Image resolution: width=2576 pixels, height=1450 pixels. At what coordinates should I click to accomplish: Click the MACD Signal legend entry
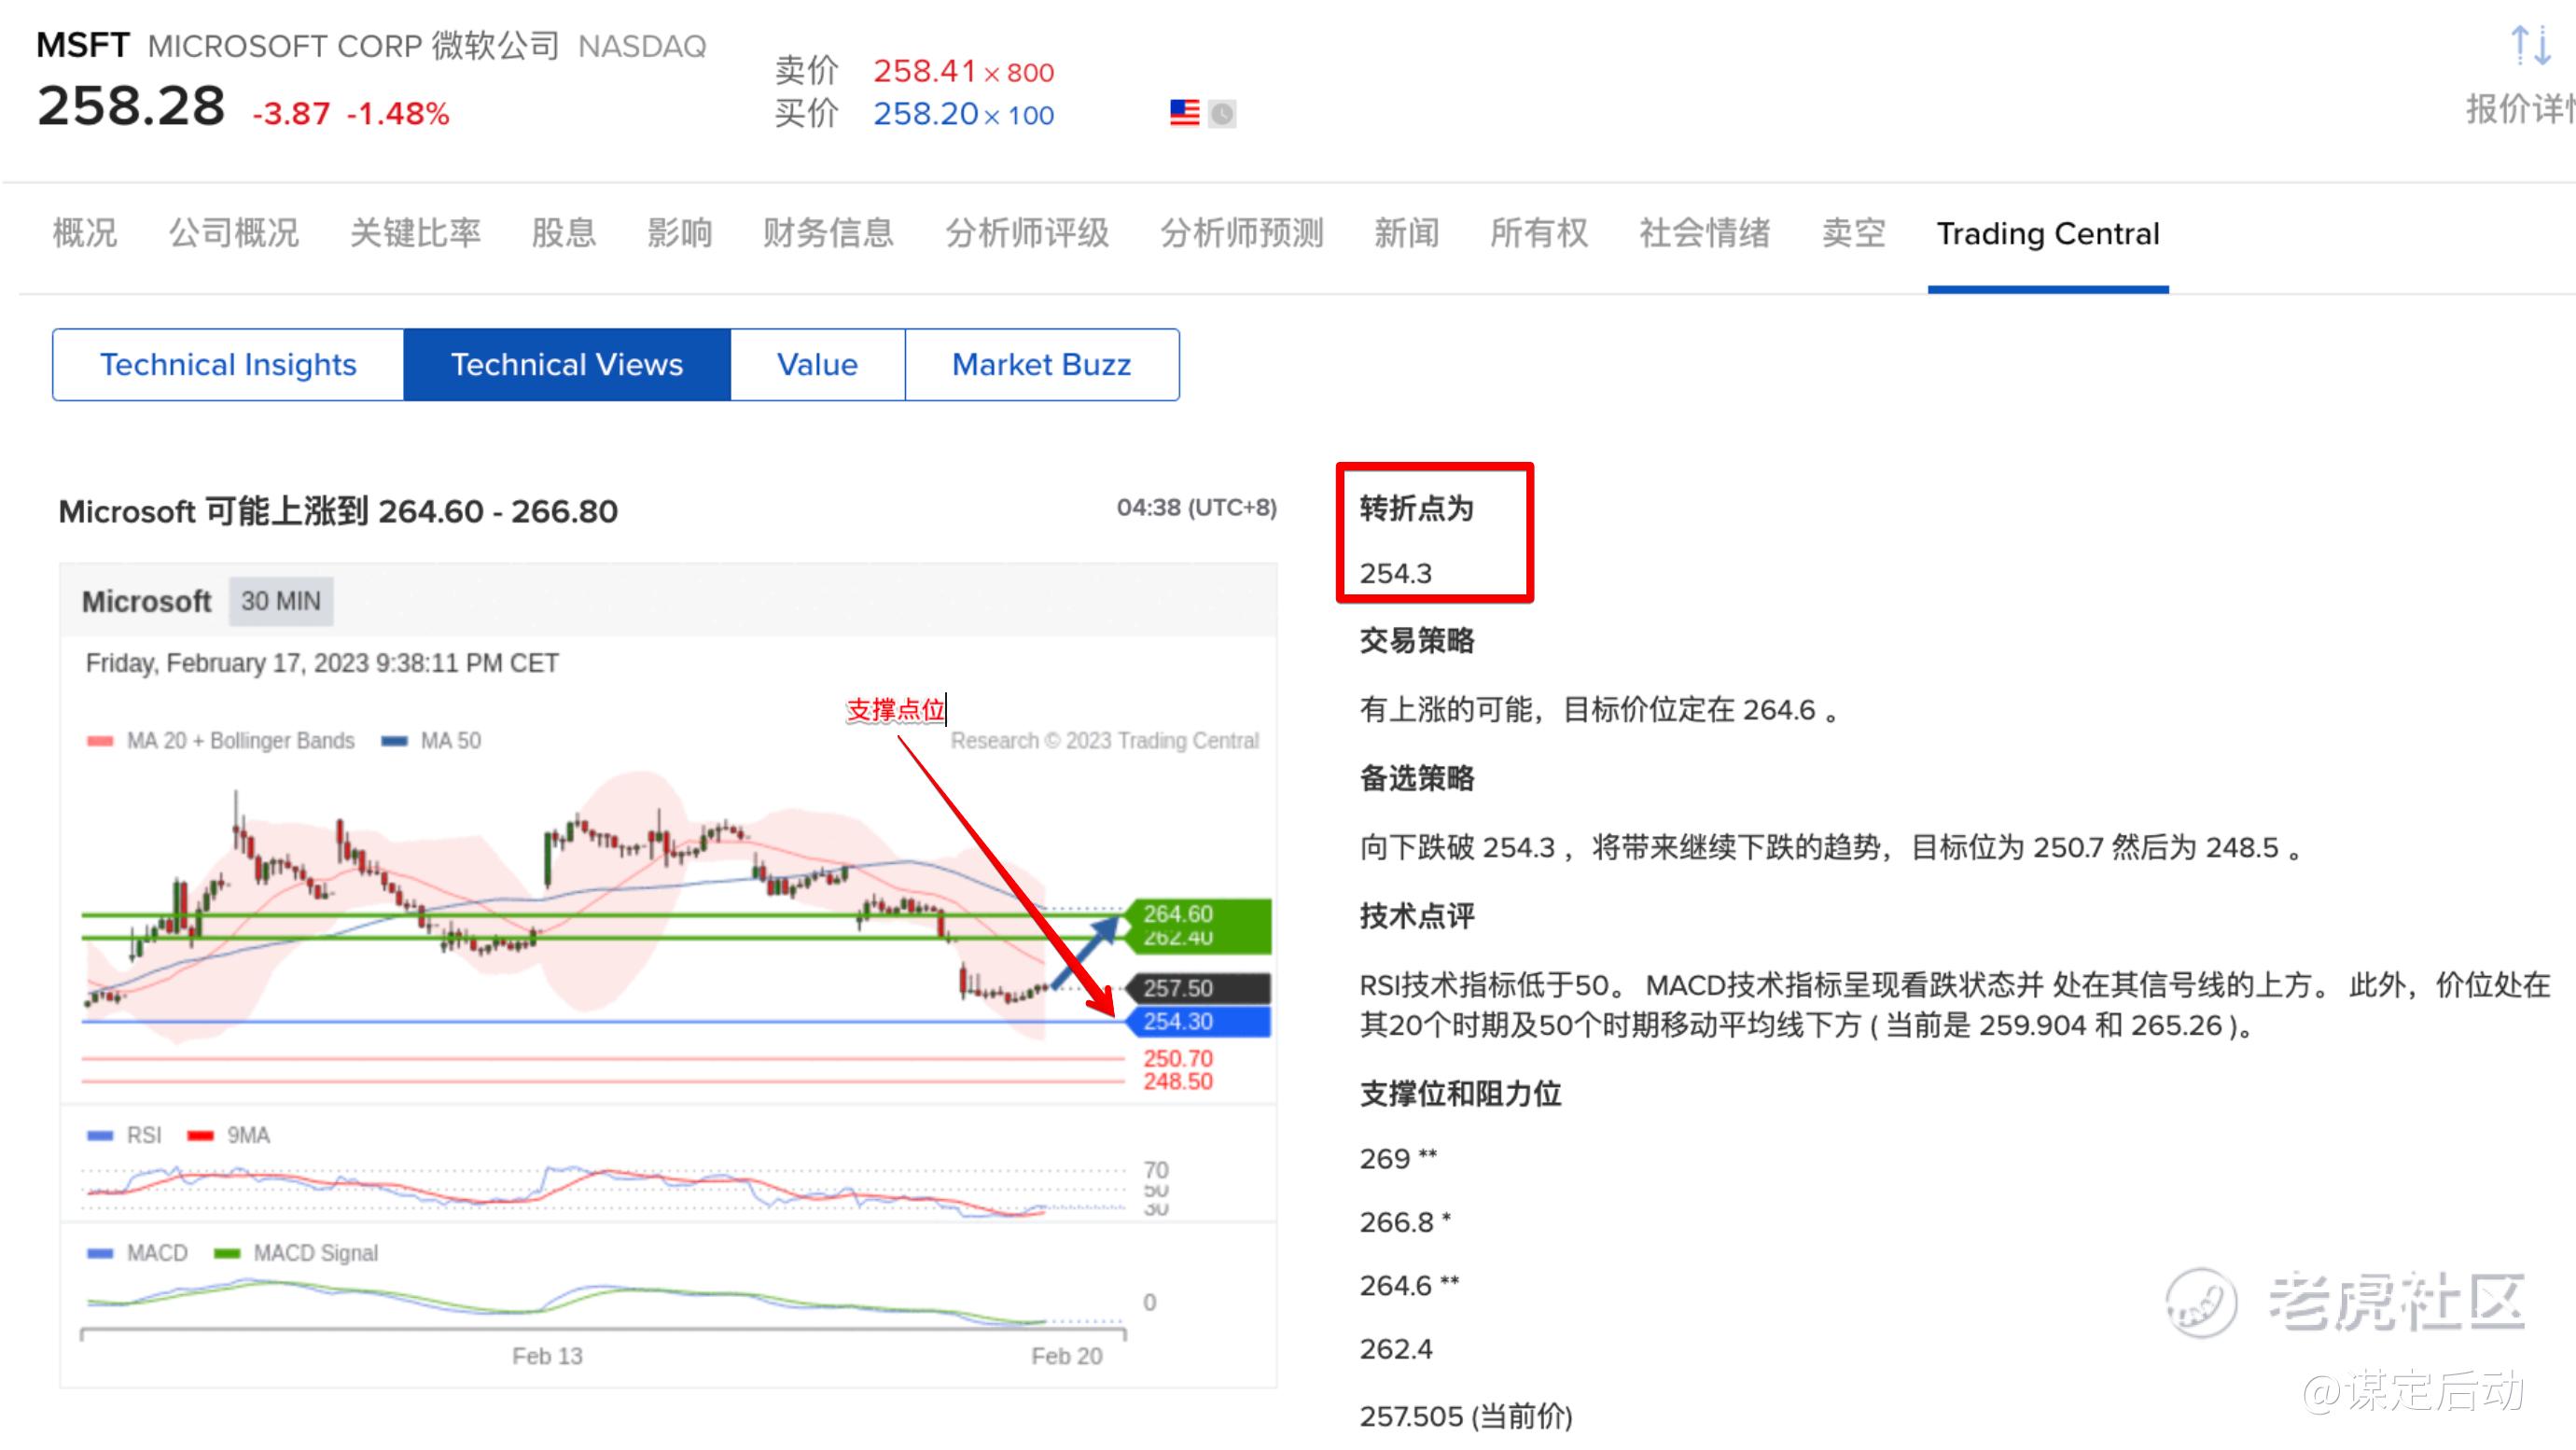point(297,1253)
